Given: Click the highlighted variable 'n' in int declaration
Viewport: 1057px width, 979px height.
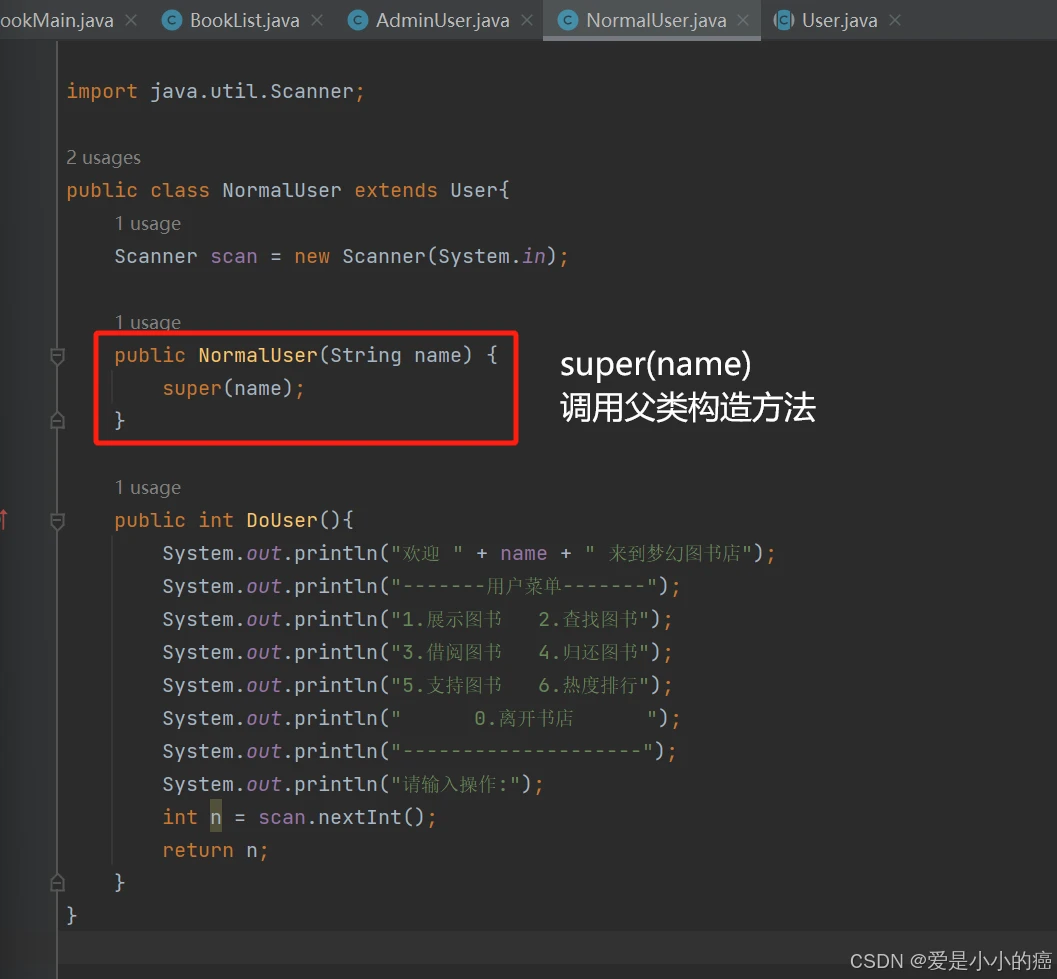Looking at the screenshot, I should tap(216, 818).
